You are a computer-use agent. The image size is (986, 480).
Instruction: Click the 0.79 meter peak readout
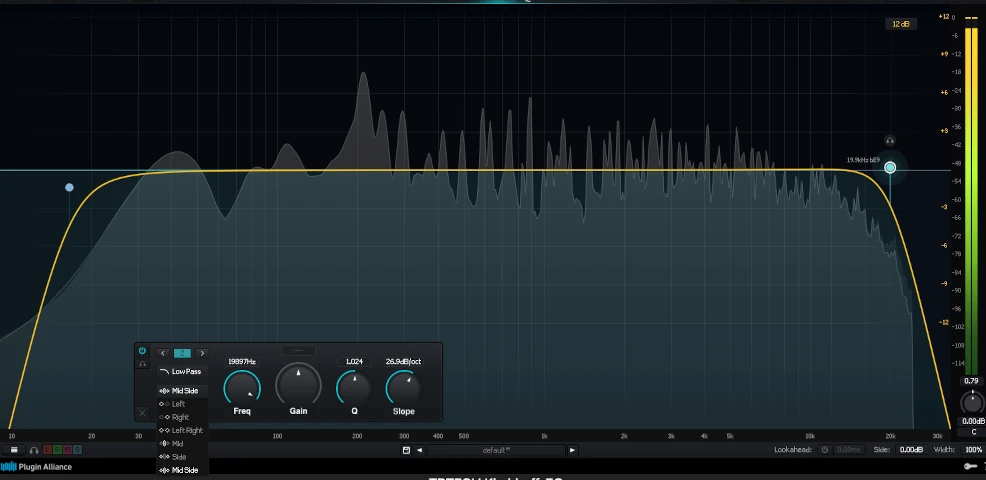(971, 381)
